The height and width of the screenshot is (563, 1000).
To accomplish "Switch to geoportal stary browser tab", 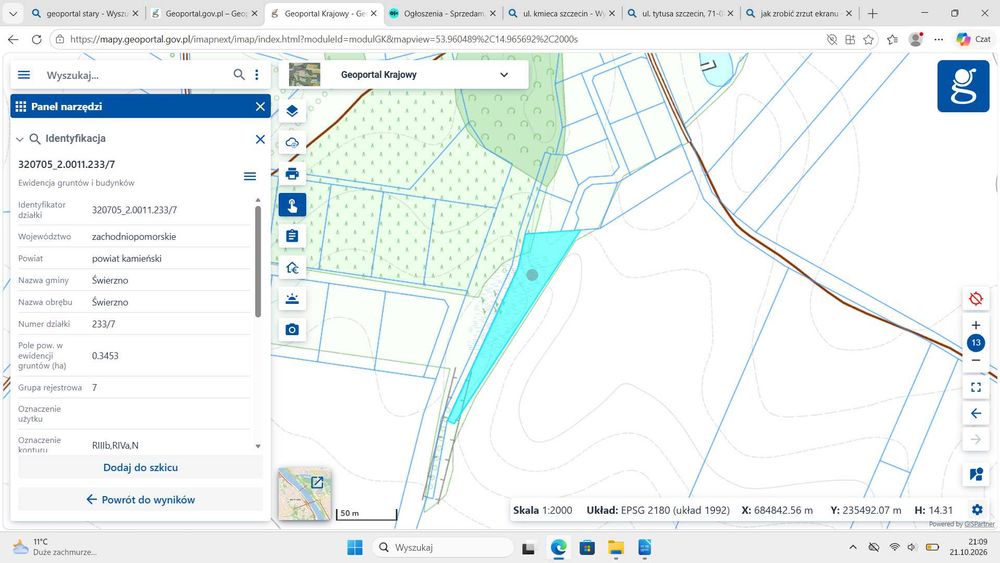I will pos(85,13).
